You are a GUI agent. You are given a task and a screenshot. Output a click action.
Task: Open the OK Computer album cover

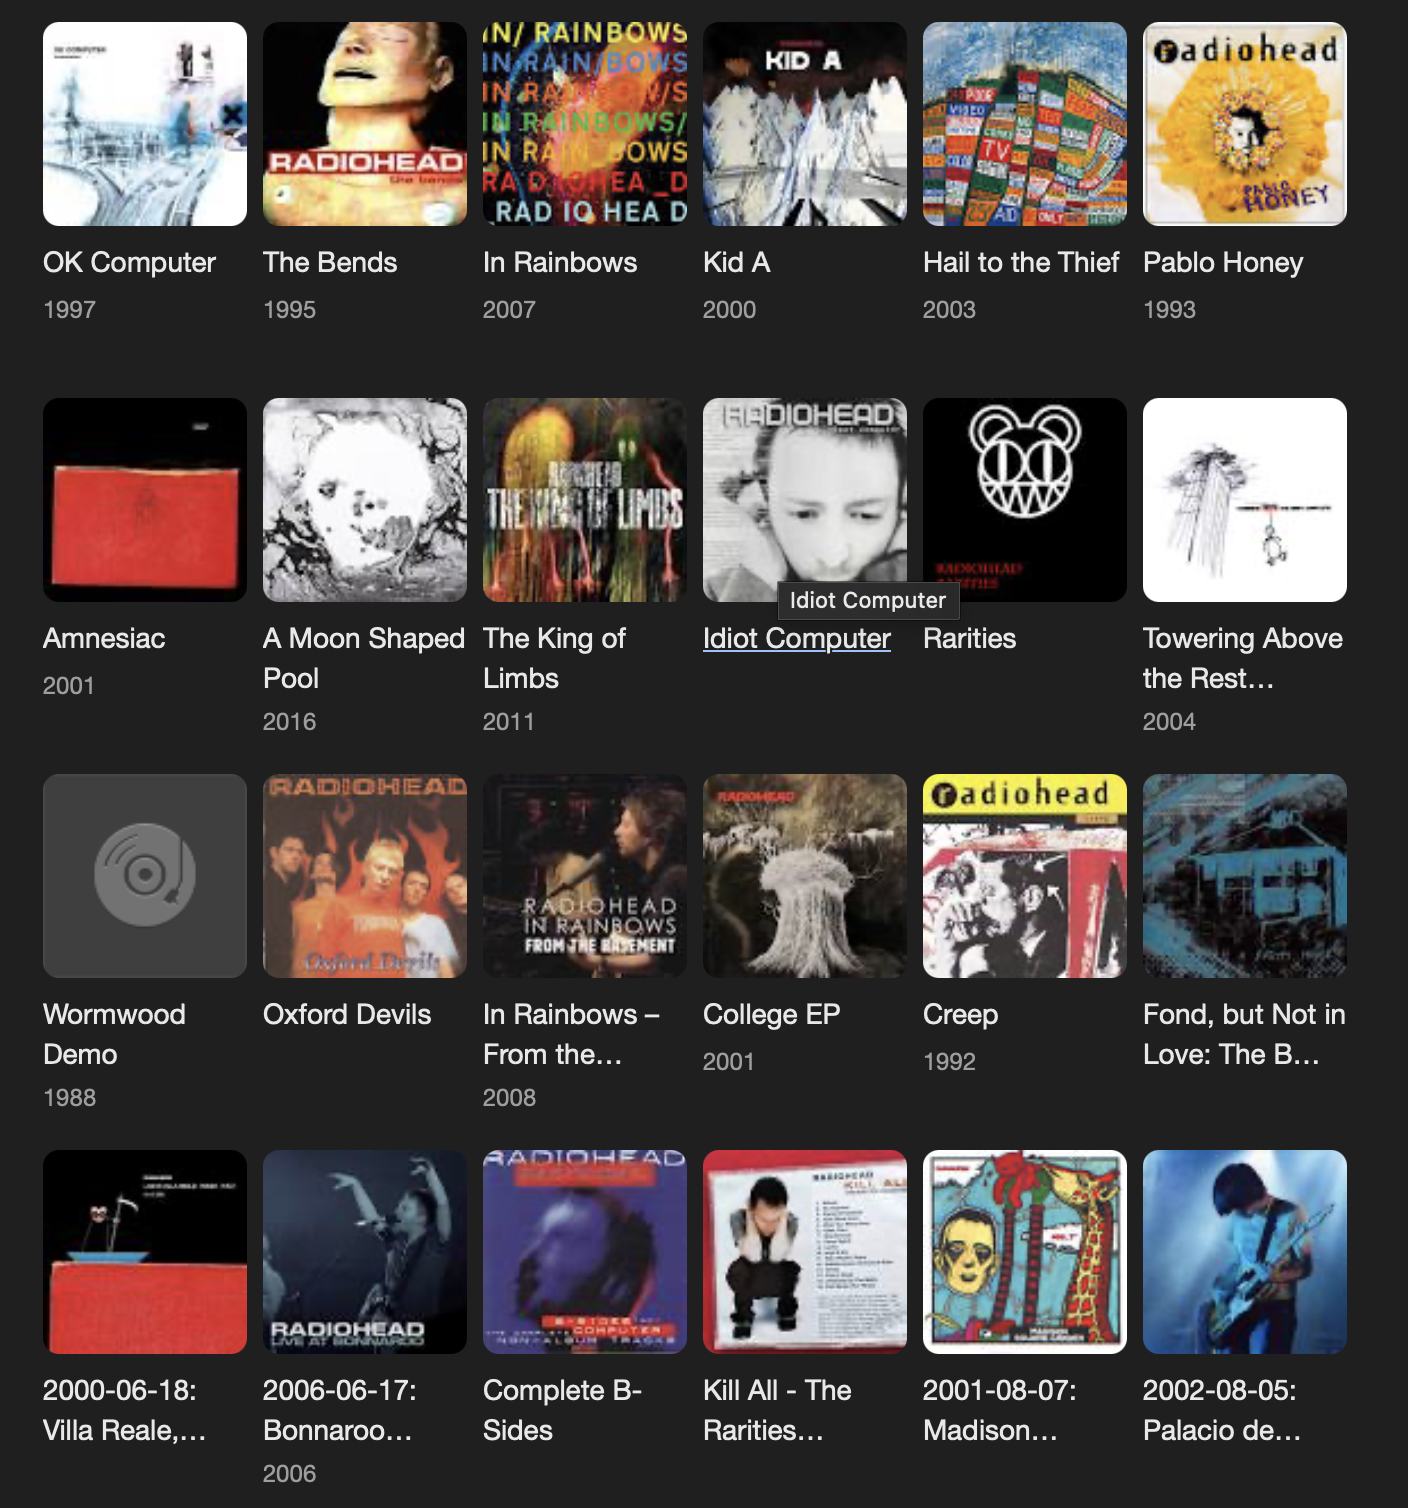click(x=145, y=124)
